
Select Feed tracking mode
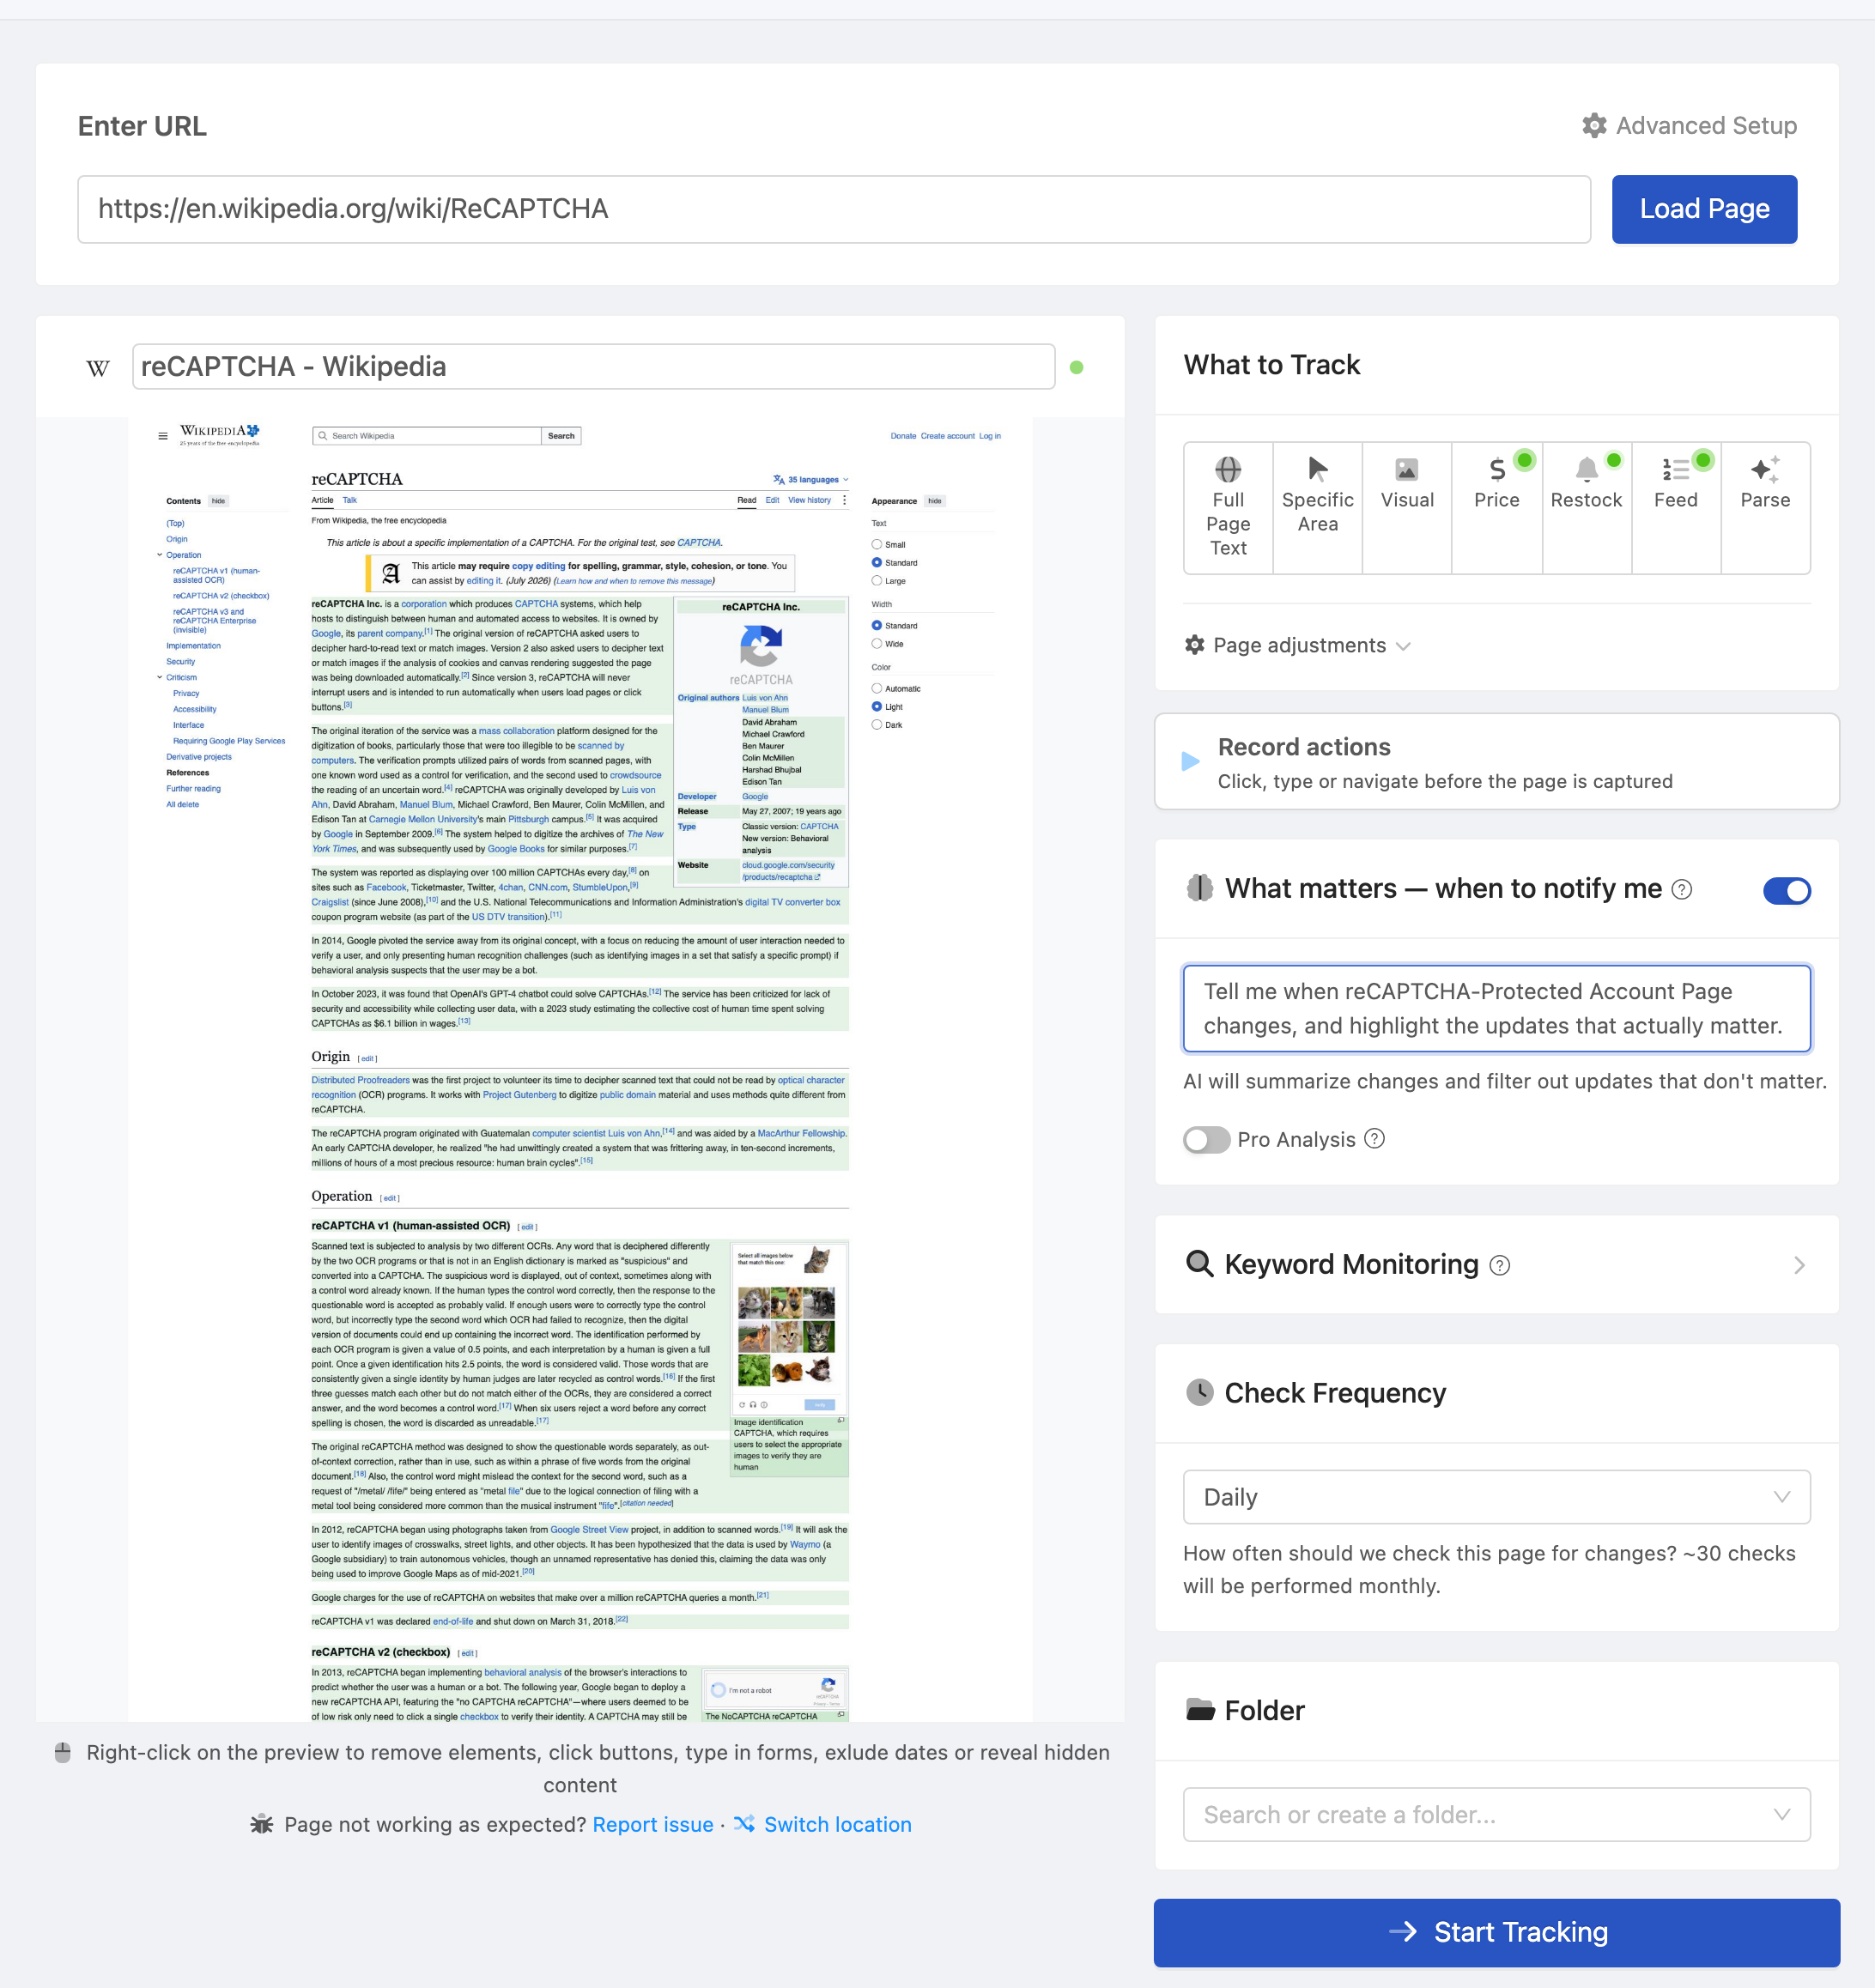[x=1676, y=507]
